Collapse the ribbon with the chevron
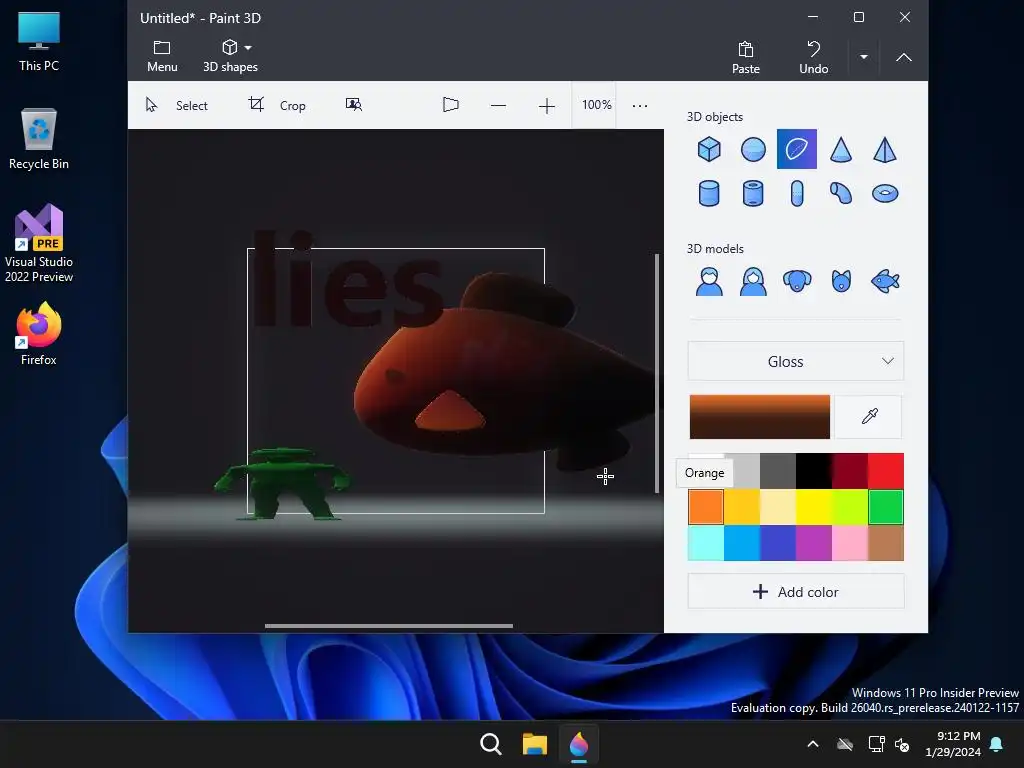This screenshot has width=1024, height=768. 903,57
